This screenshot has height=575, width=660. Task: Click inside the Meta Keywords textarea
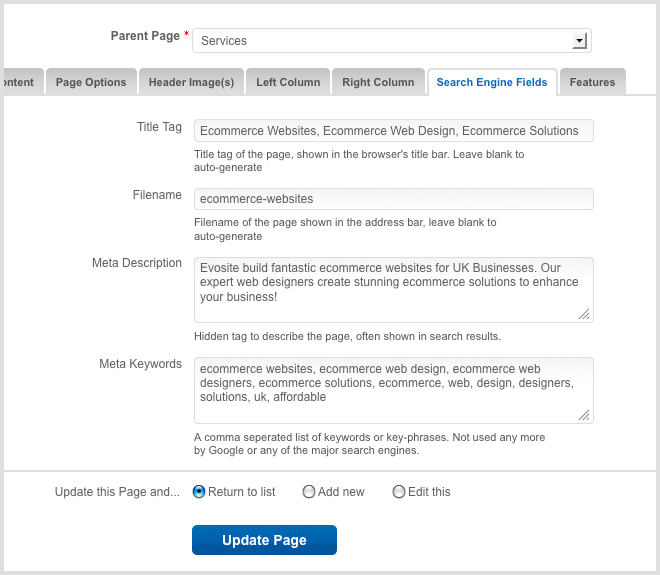click(394, 391)
